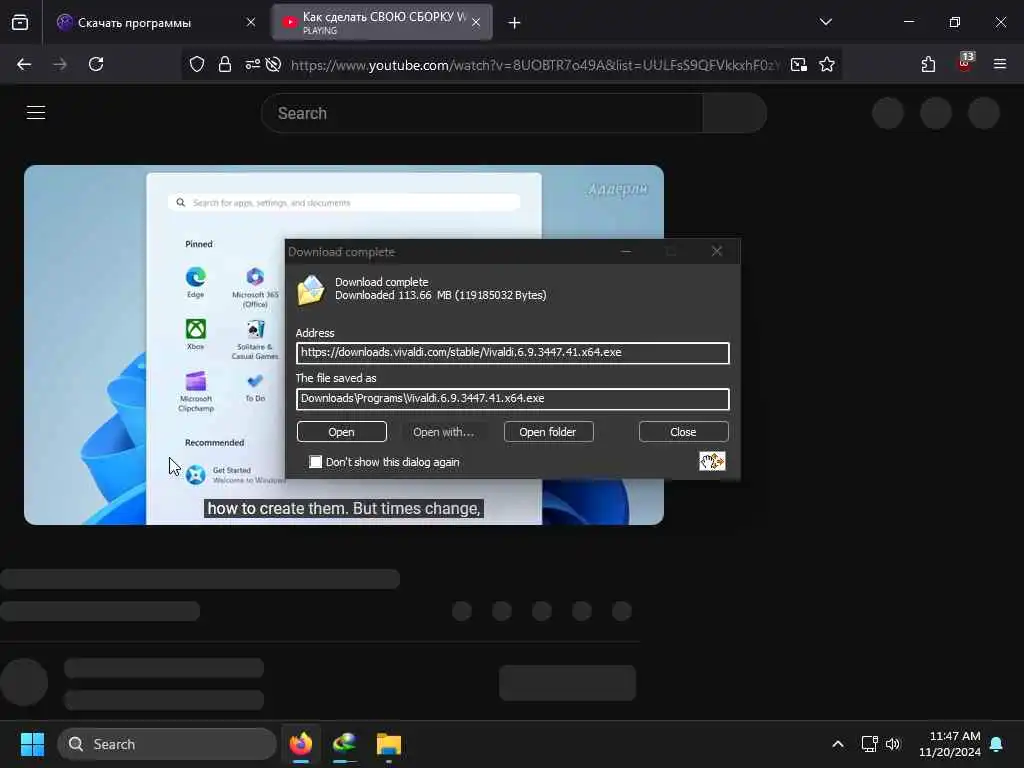Viewport: 1024px width, 768px height.
Task: Open site permissions icon in address bar
Action: [252, 65]
